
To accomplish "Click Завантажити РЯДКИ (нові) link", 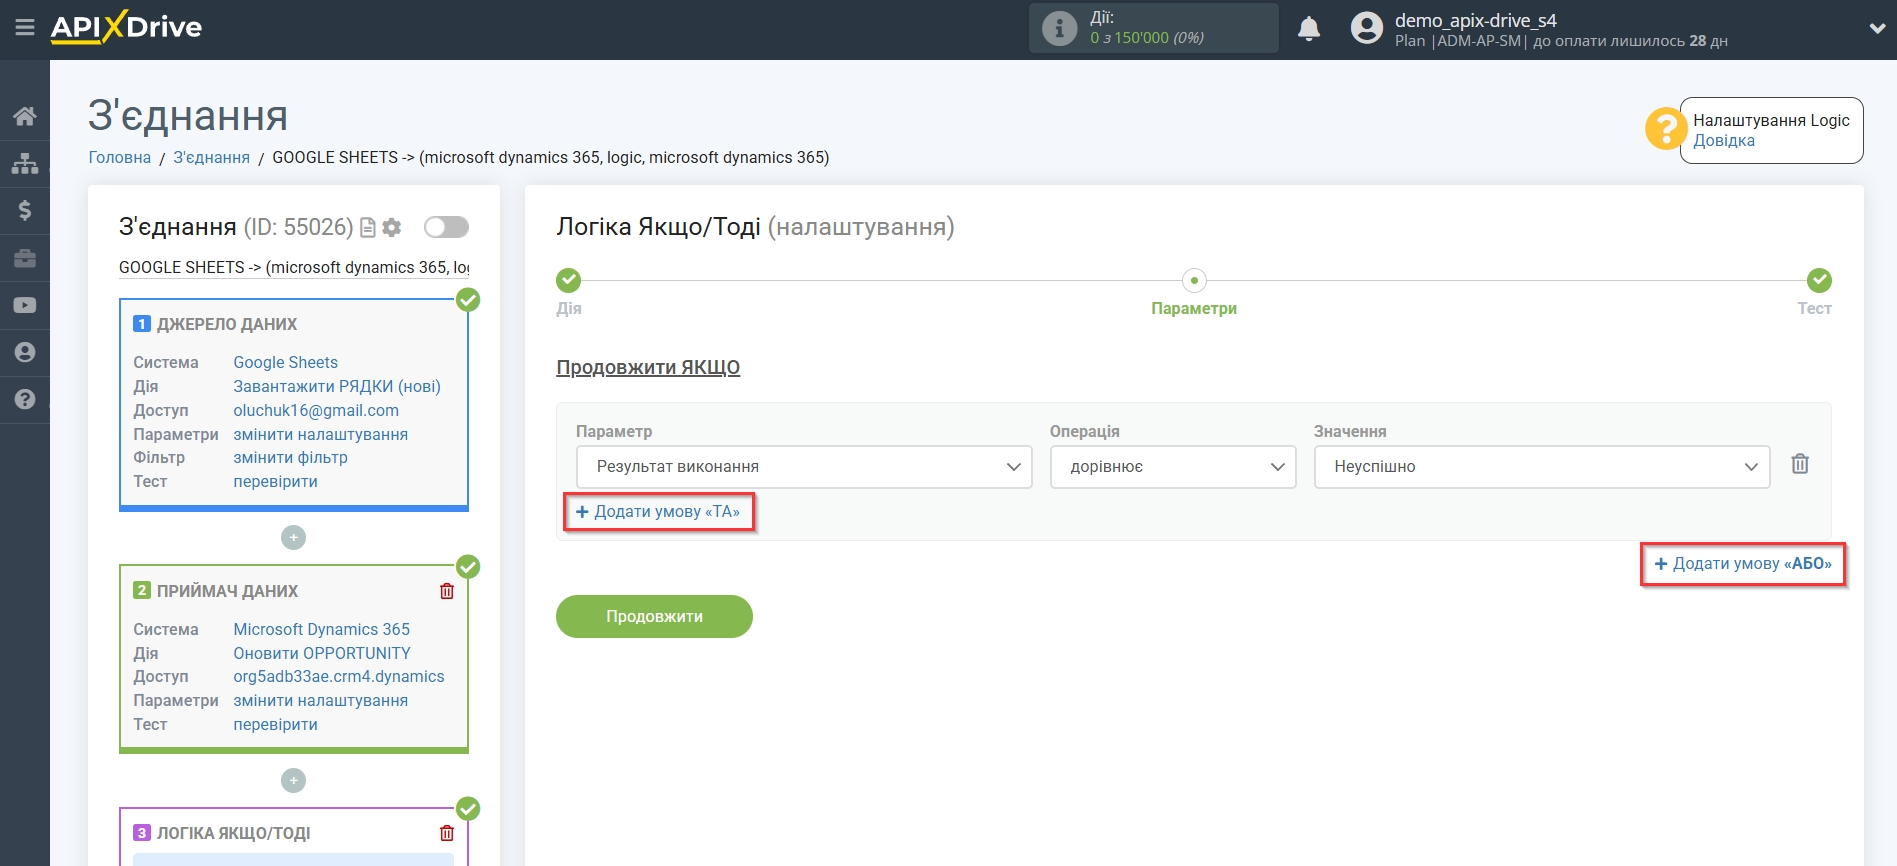I will 337,386.
